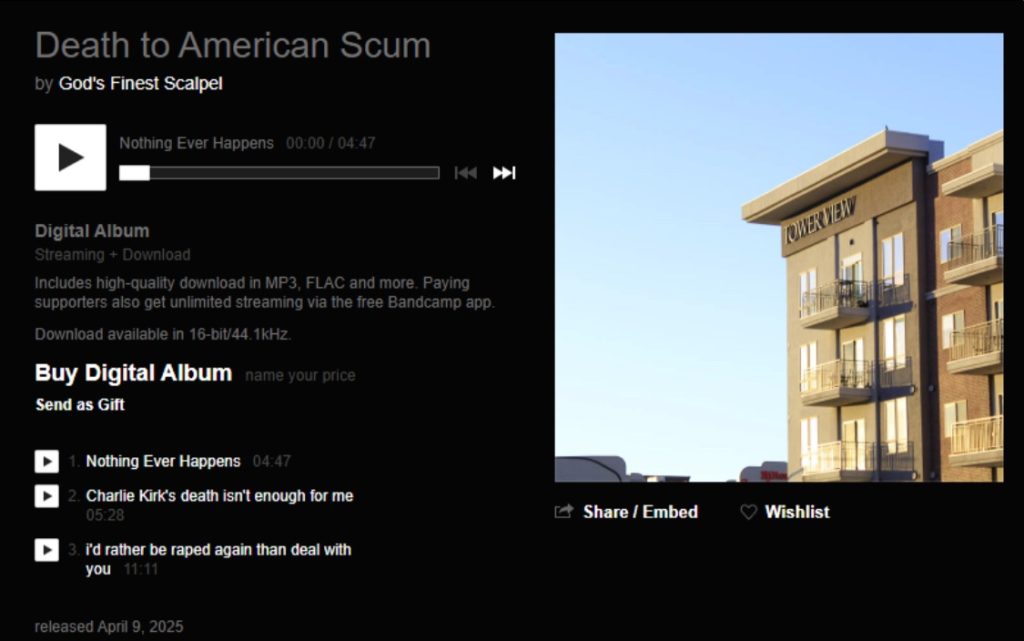Seek to the middle of the playback progress bar
Screen dimensions: 1024x641
pyautogui.click(x=279, y=173)
